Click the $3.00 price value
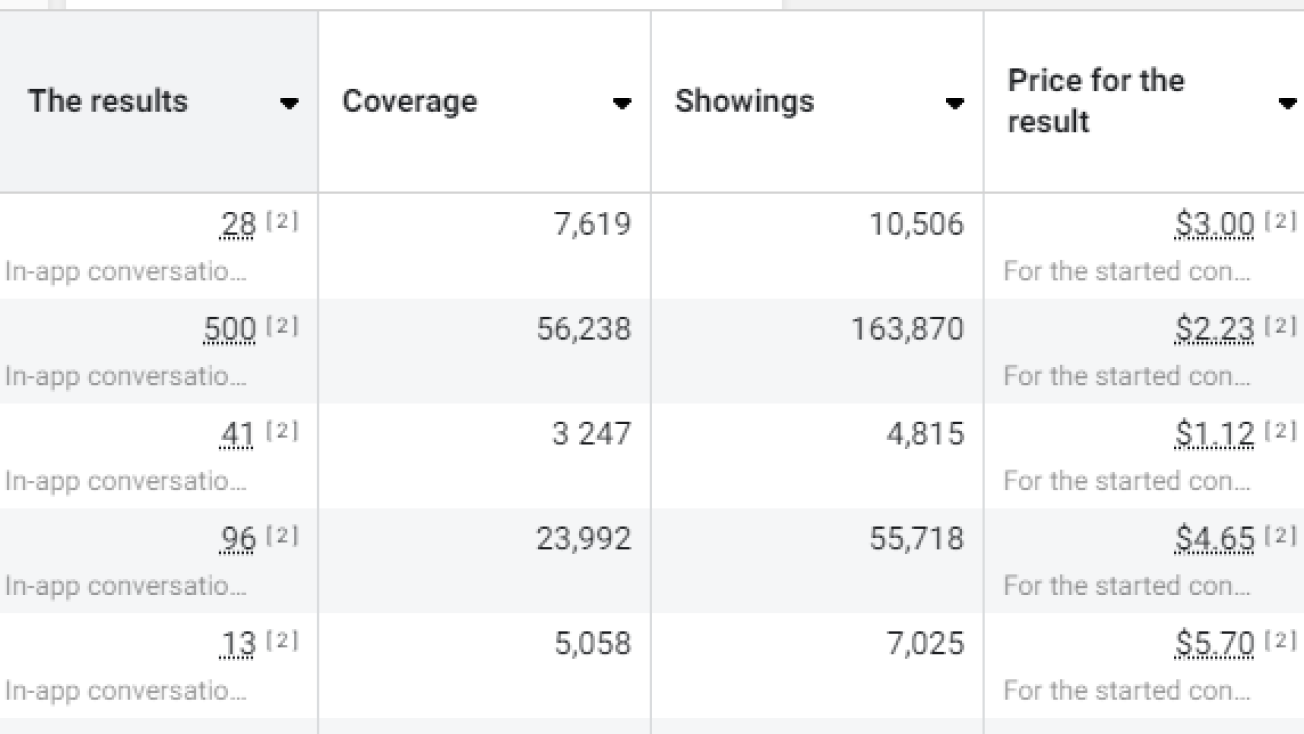Viewport: 1304px width, 734px height. 1214,225
